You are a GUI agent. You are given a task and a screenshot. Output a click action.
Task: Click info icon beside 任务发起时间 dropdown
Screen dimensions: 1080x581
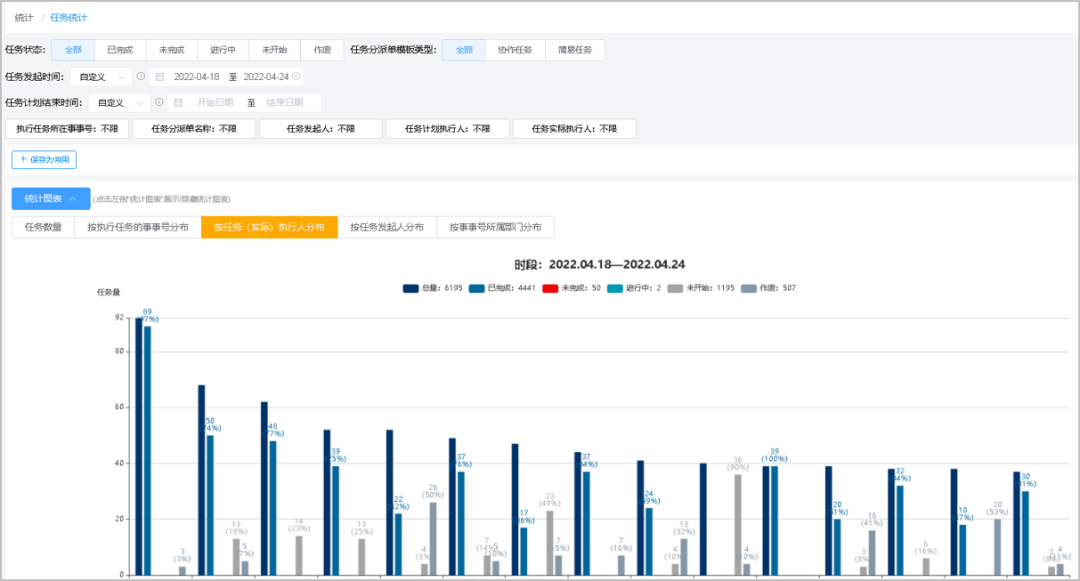coord(141,76)
